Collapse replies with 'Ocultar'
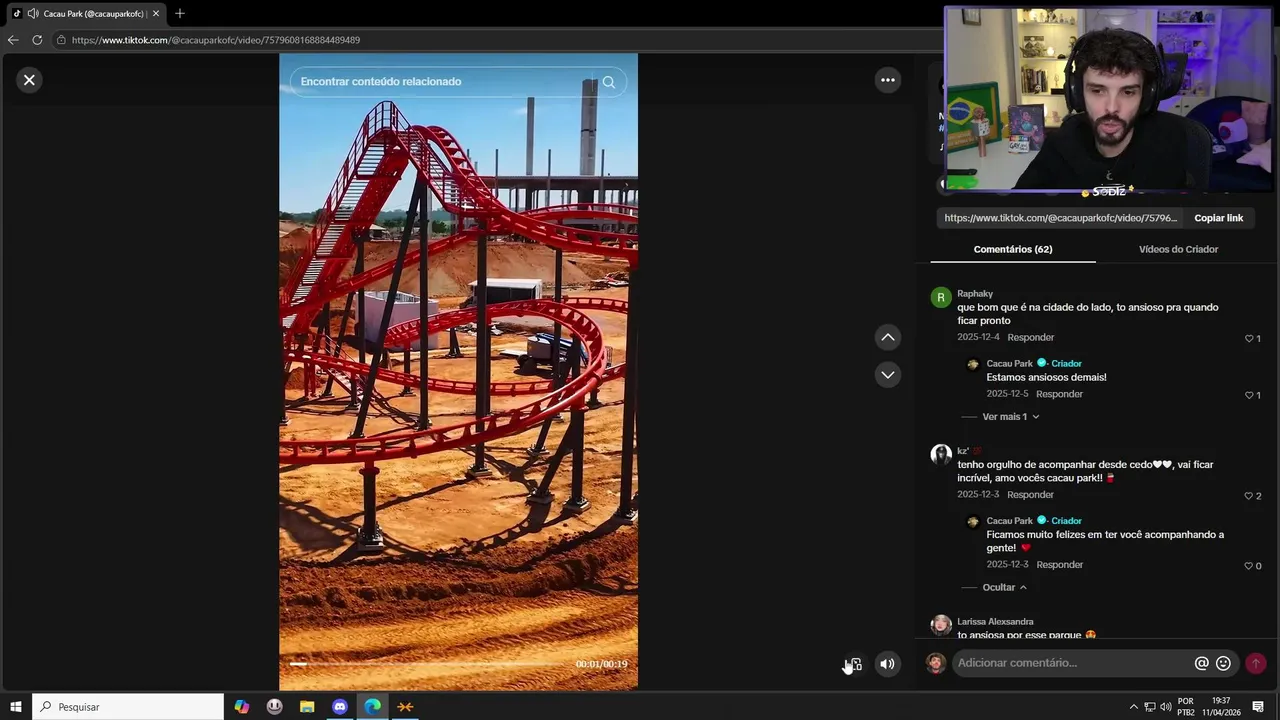The height and width of the screenshot is (720, 1280). pyautogui.click(x=1004, y=588)
